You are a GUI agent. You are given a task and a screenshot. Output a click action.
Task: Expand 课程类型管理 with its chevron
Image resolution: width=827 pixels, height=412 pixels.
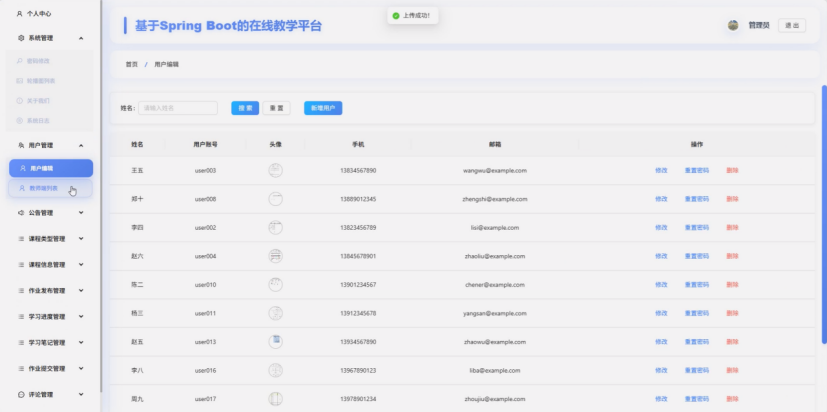pos(81,238)
